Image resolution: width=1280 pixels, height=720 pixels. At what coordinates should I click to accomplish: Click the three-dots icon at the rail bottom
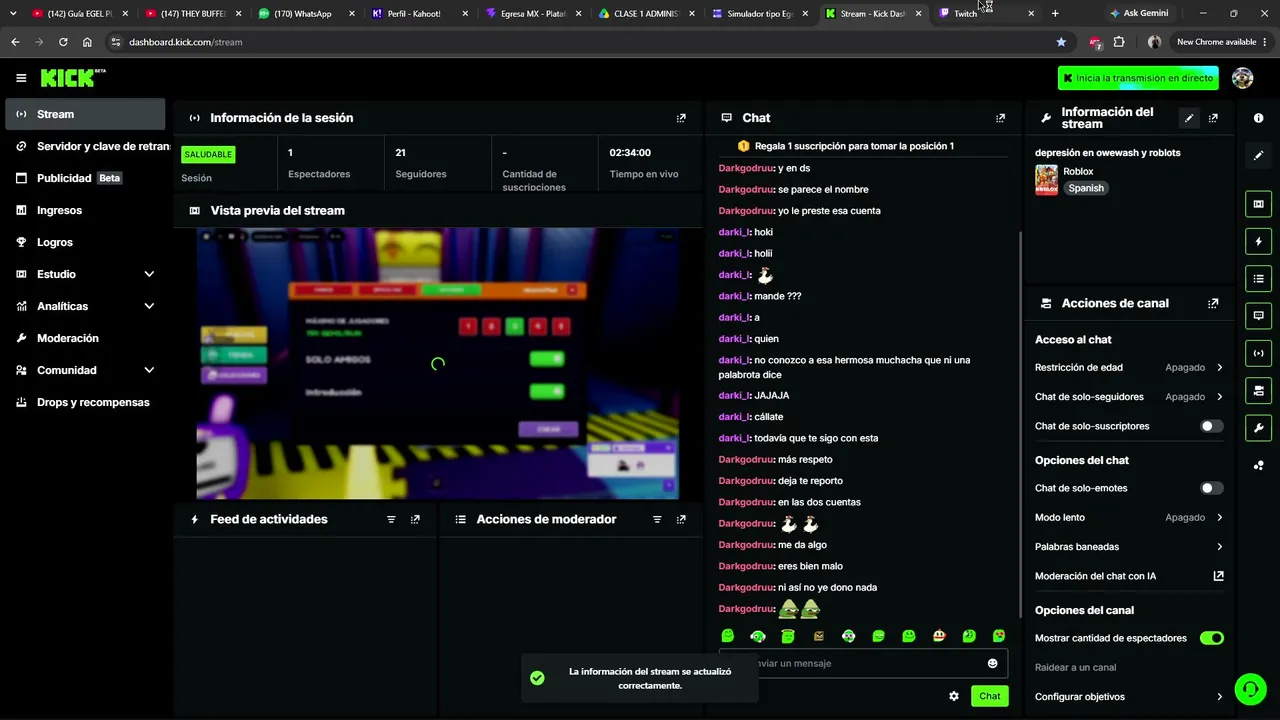tap(1258, 465)
